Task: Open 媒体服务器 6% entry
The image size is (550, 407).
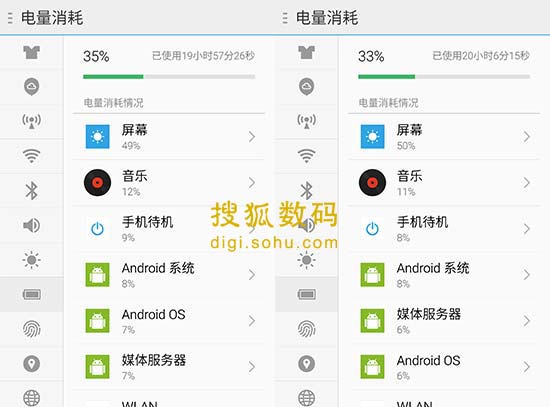Action: (444, 321)
